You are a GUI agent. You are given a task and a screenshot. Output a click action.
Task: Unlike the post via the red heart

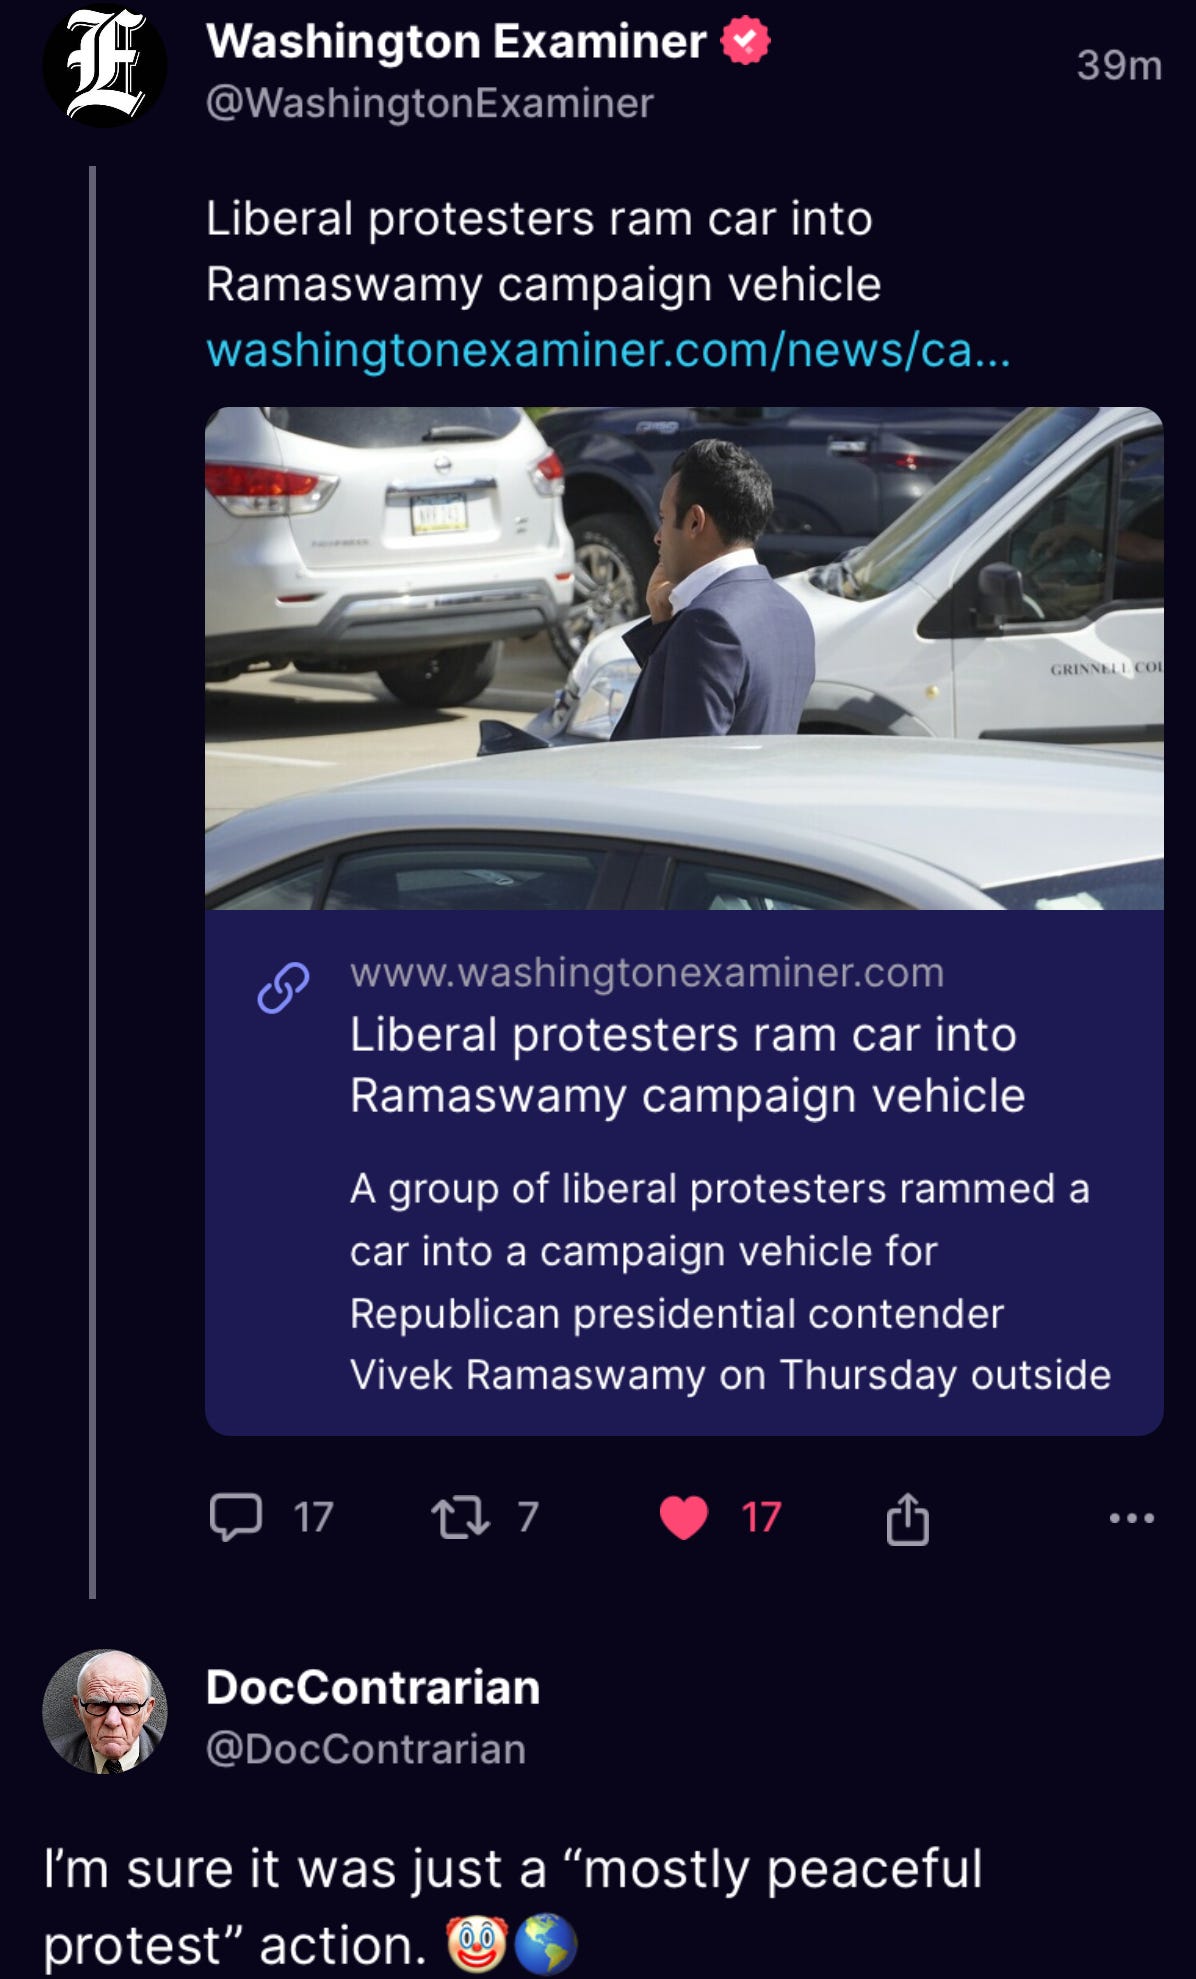(684, 1517)
